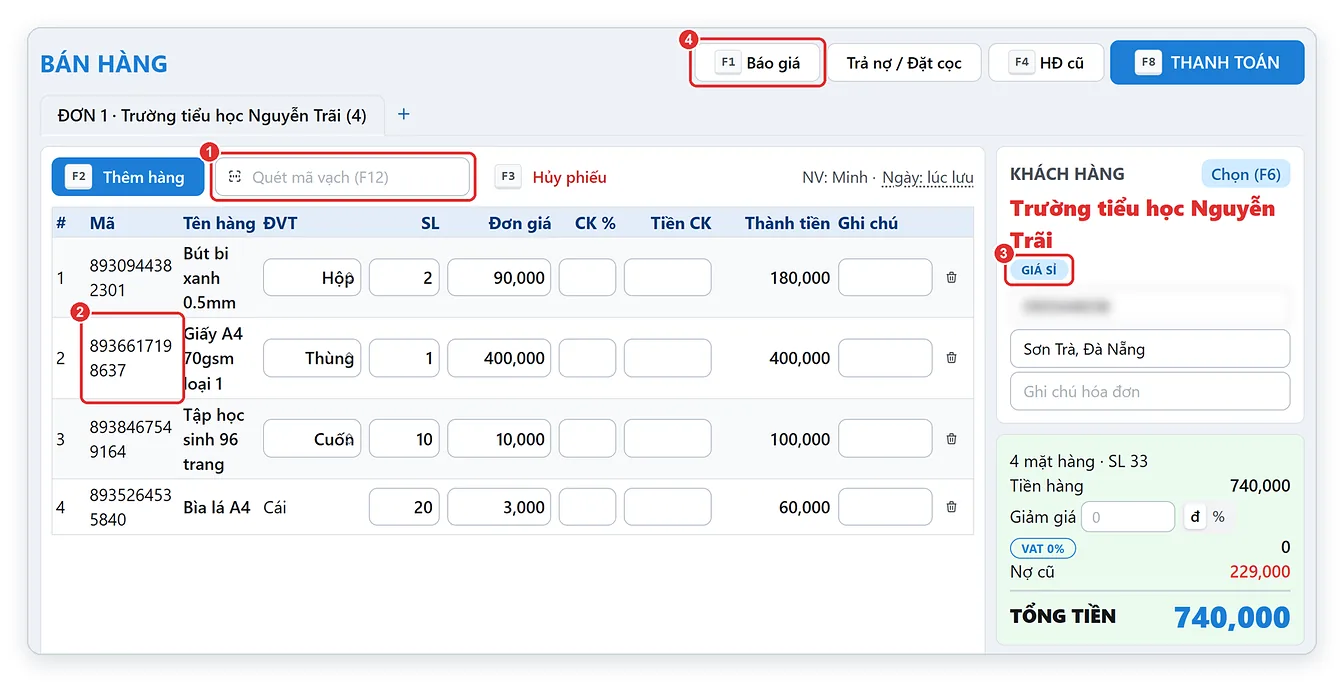The image size is (1344, 682).
Task: Edit unit price 10,000 field
Action: click(499, 439)
